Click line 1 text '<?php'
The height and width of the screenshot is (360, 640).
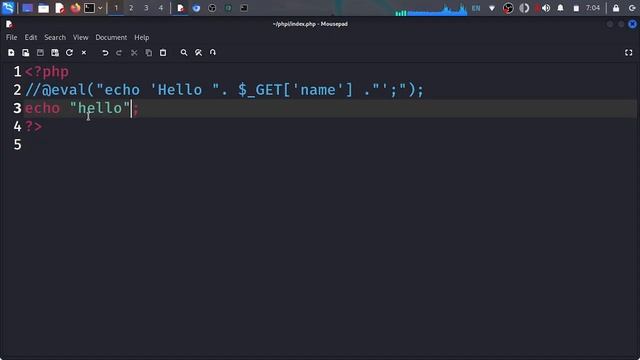click(47, 72)
